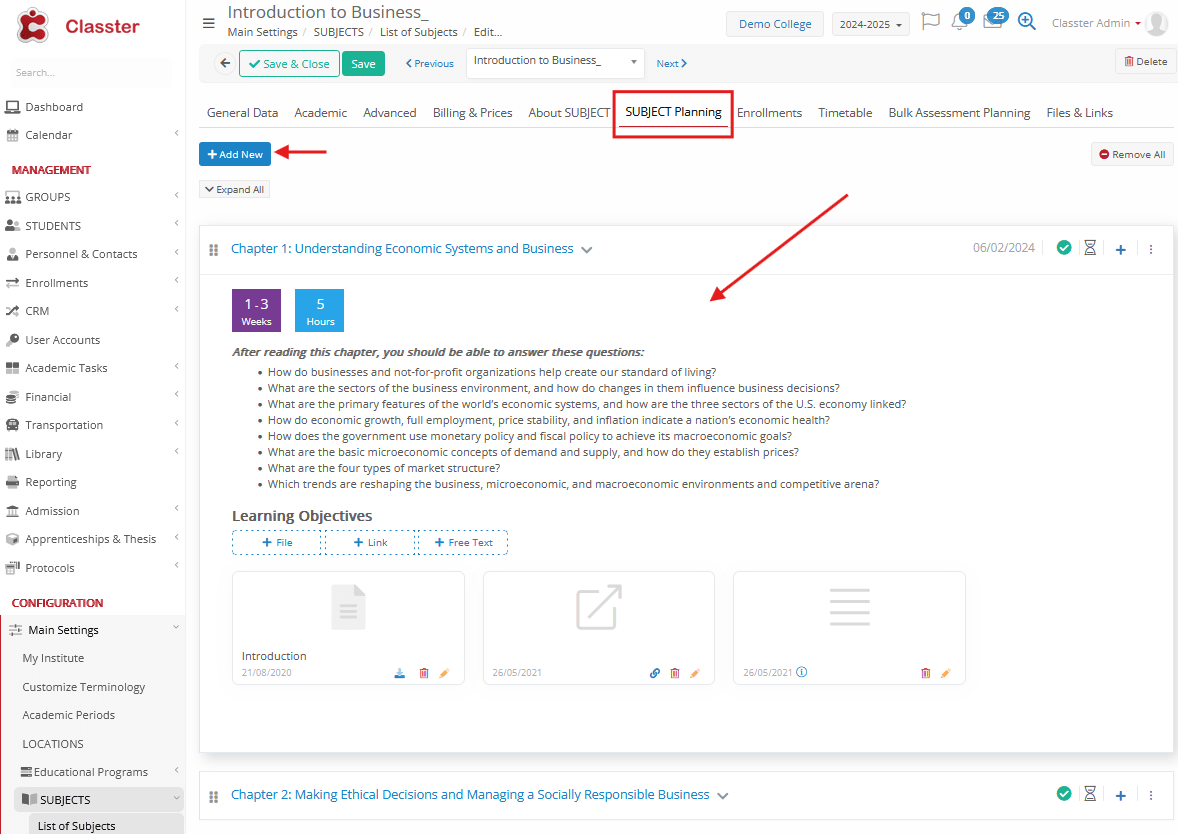Screen dimensions: 1178x834
Task: Download the Introduction file
Action: [399, 673]
